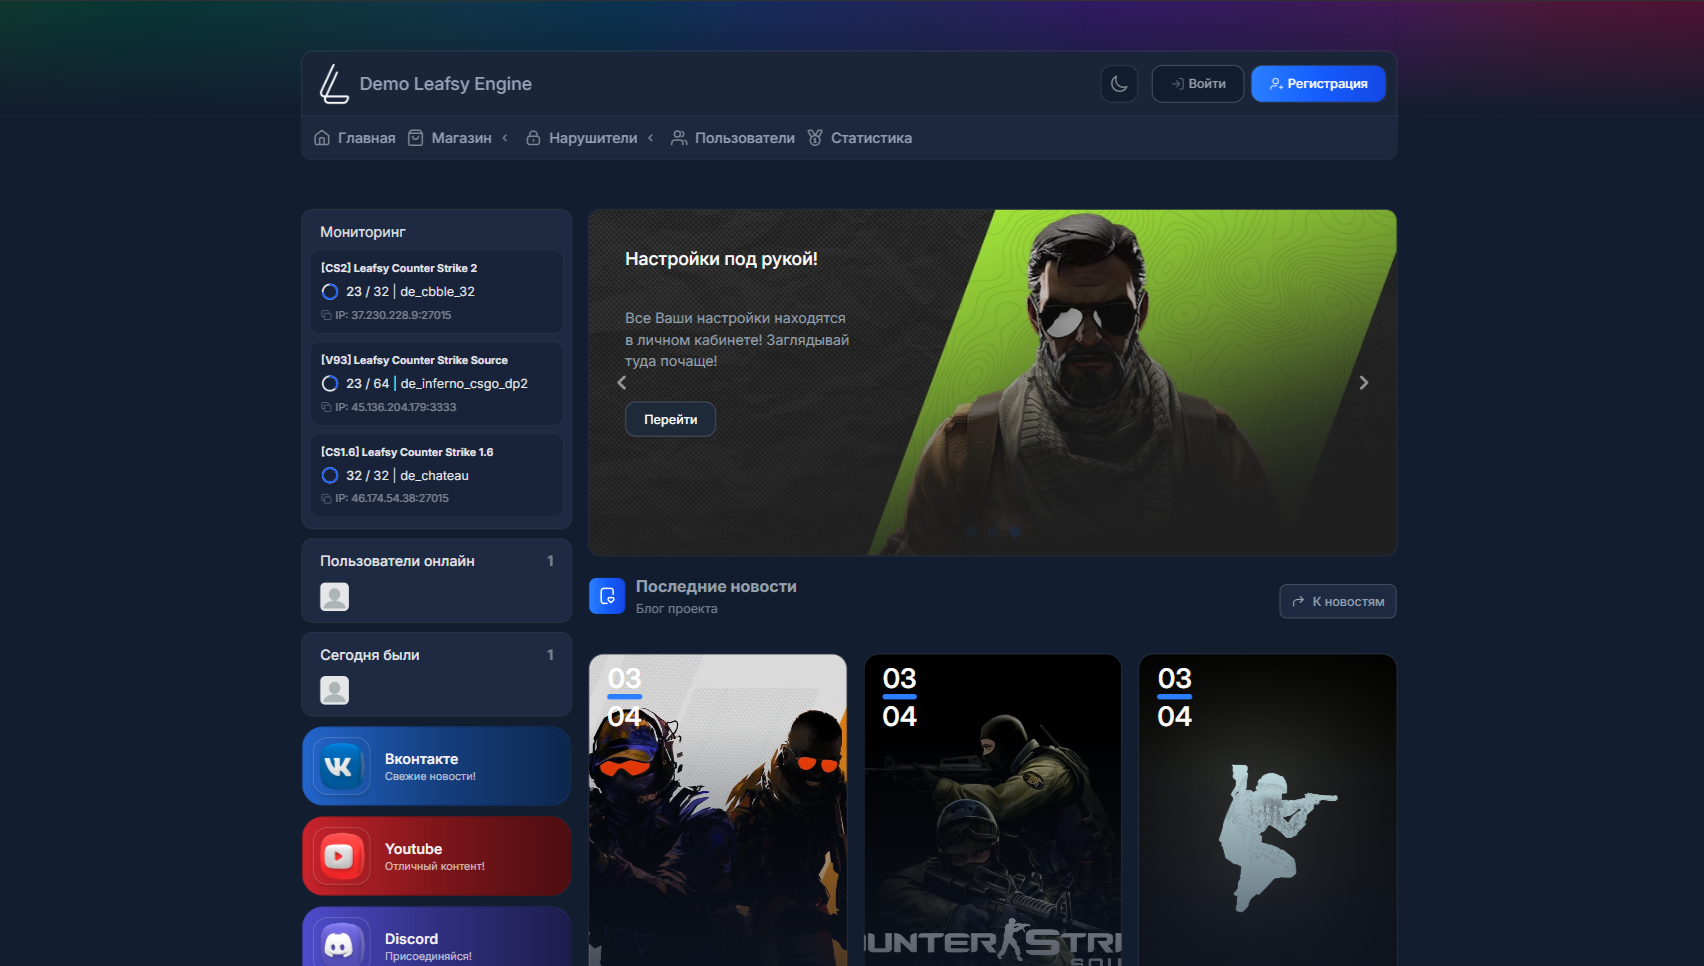Expand the Нарушители dropdown menu
Image resolution: width=1704 pixels, height=966 pixels.
[x=591, y=138]
